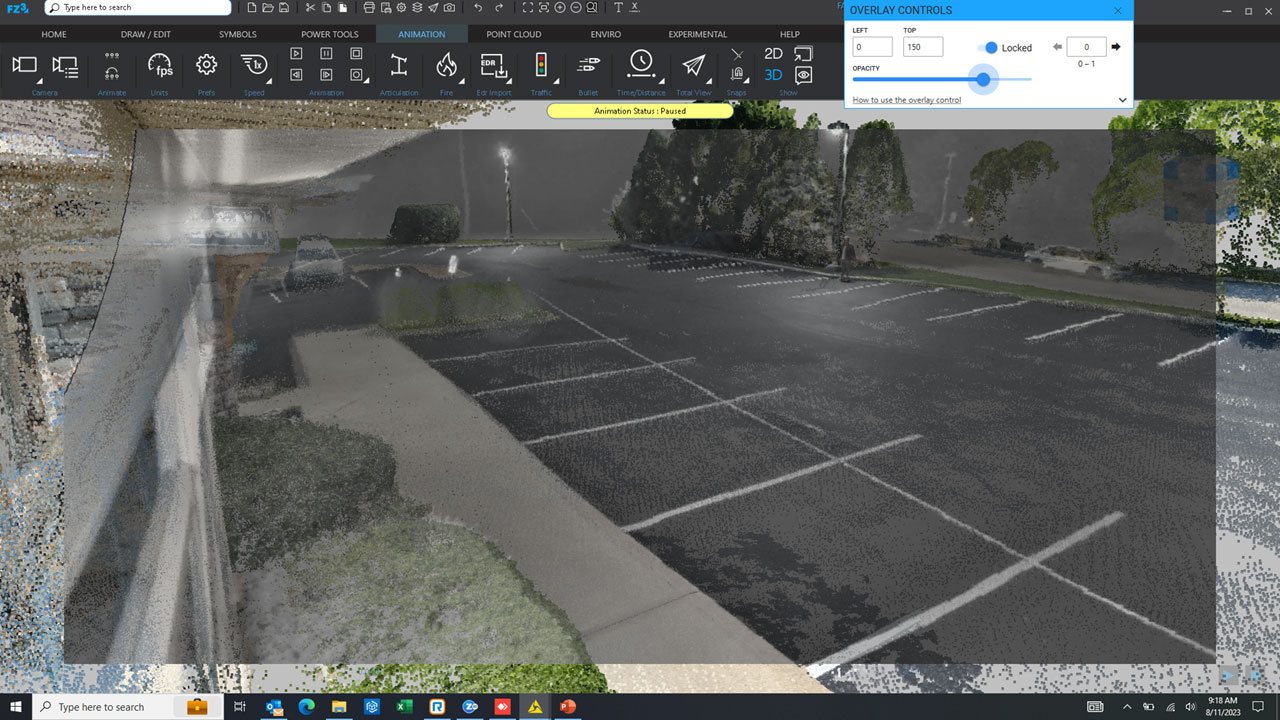Open the Camera dropdown arrow

[x=40, y=80]
